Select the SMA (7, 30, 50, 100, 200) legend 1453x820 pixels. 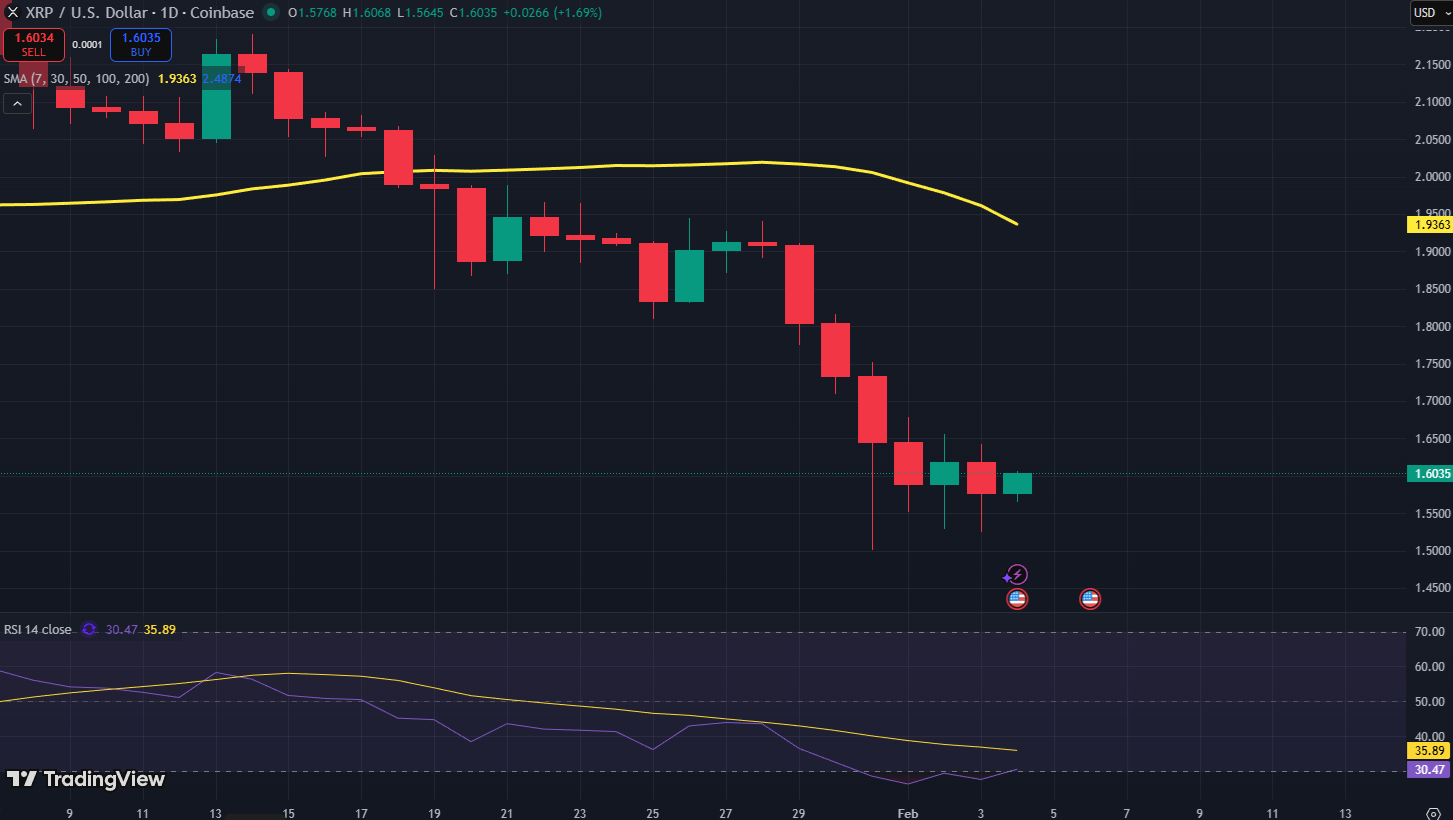coord(77,78)
